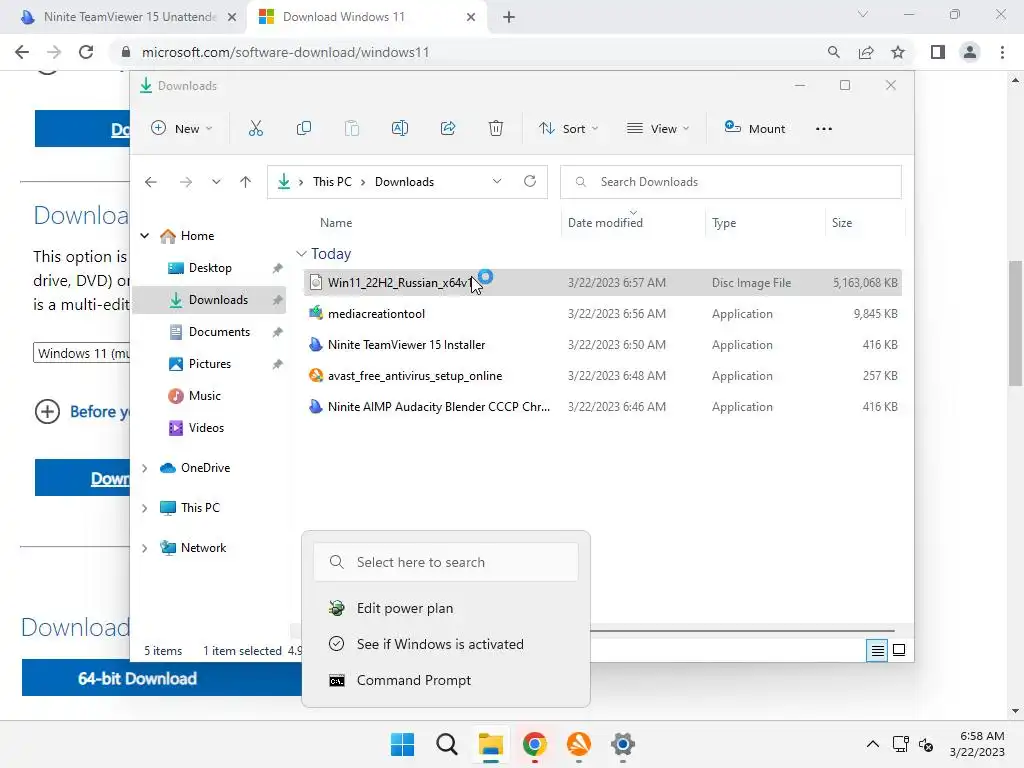This screenshot has width=1024, height=768.
Task: Go up one folder level
Action: (x=245, y=182)
